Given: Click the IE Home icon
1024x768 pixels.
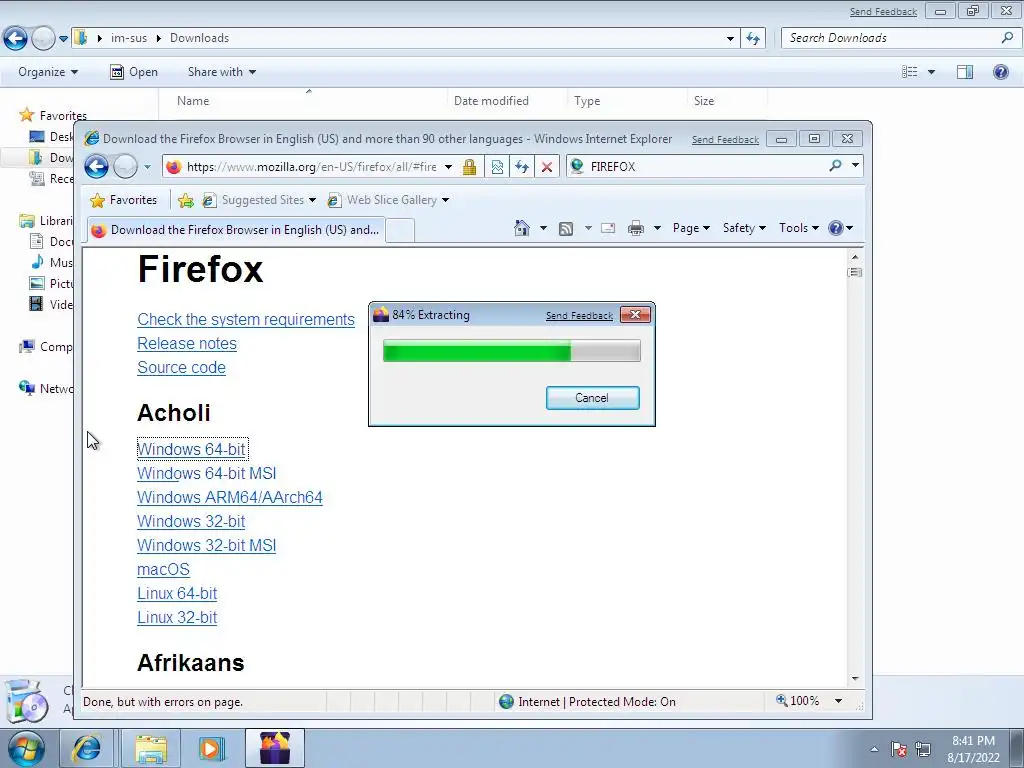Looking at the screenshot, I should pos(521,228).
